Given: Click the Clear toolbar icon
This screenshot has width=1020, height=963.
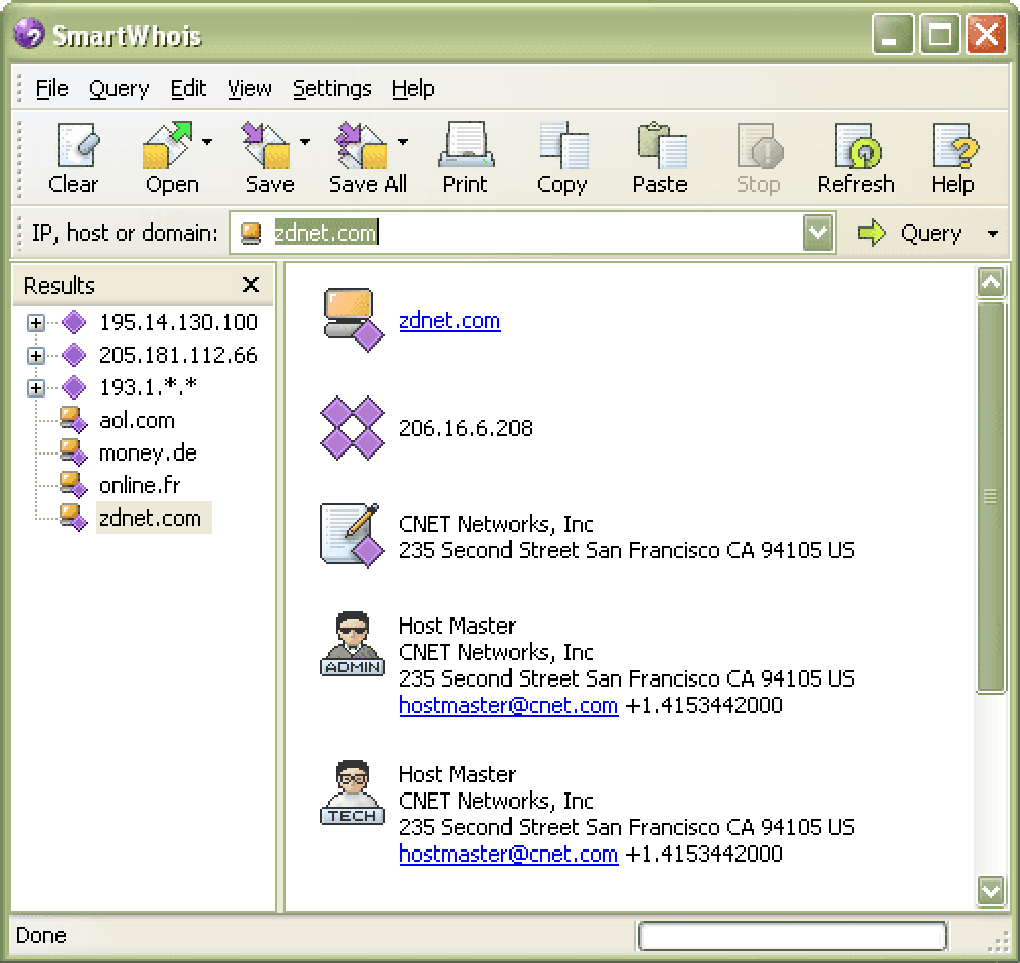Looking at the screenshot, I should point(76,146).
